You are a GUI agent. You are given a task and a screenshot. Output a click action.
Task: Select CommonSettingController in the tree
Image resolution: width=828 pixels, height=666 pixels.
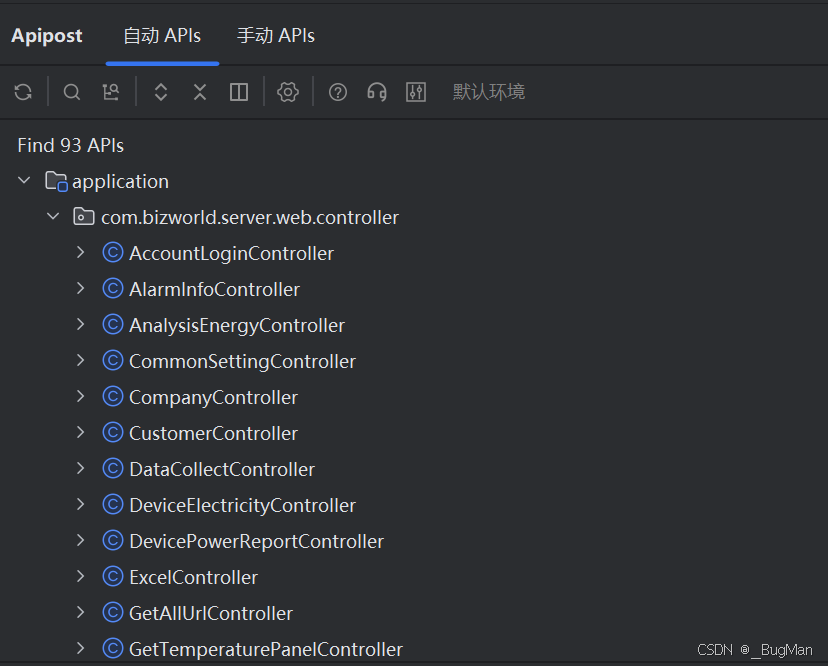coord(242,362)
